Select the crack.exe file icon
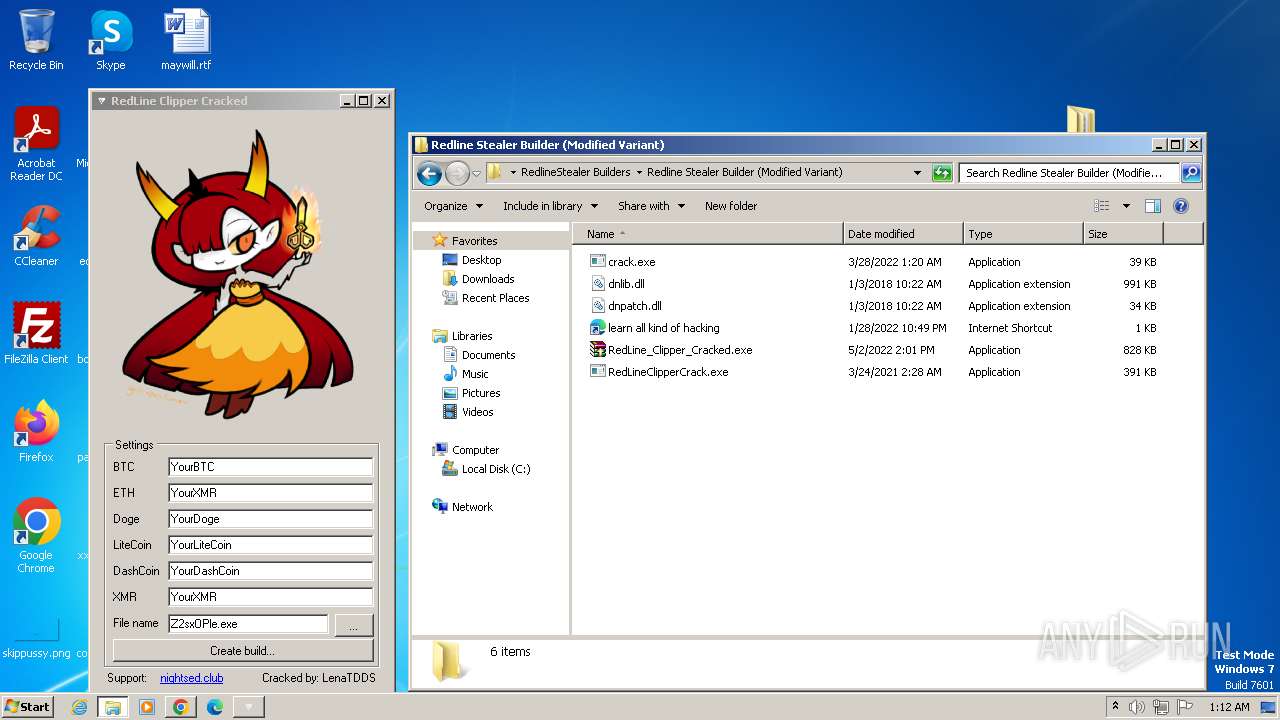 (598, 262)
